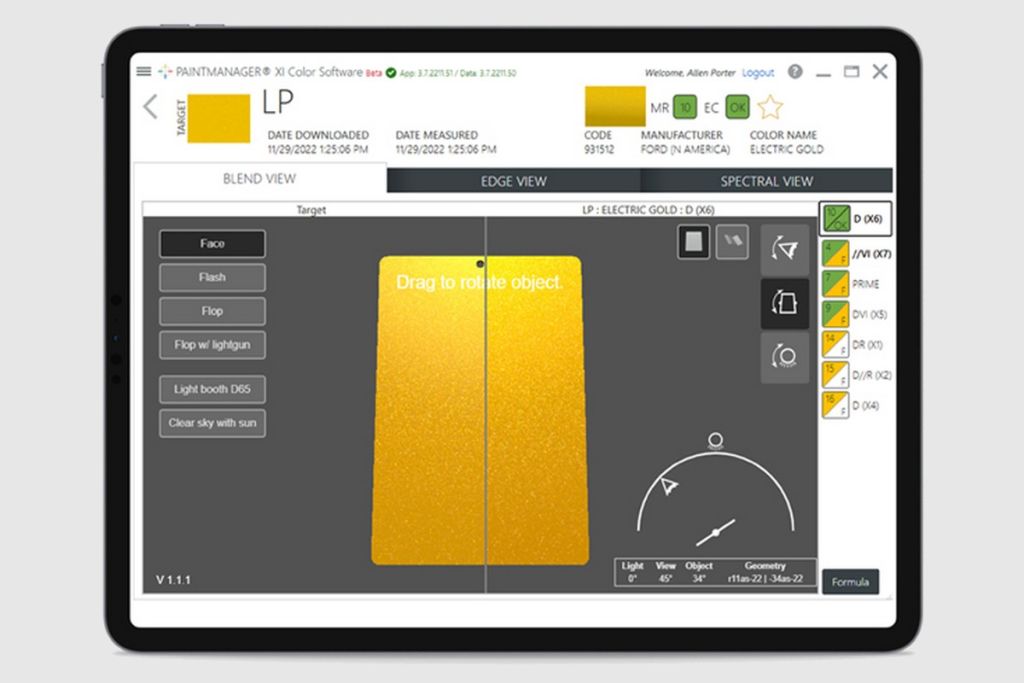The width and height of the screenshot is (1024, 683).
Task: Select the rotate light source tool
Action: (x=785, y=357)
